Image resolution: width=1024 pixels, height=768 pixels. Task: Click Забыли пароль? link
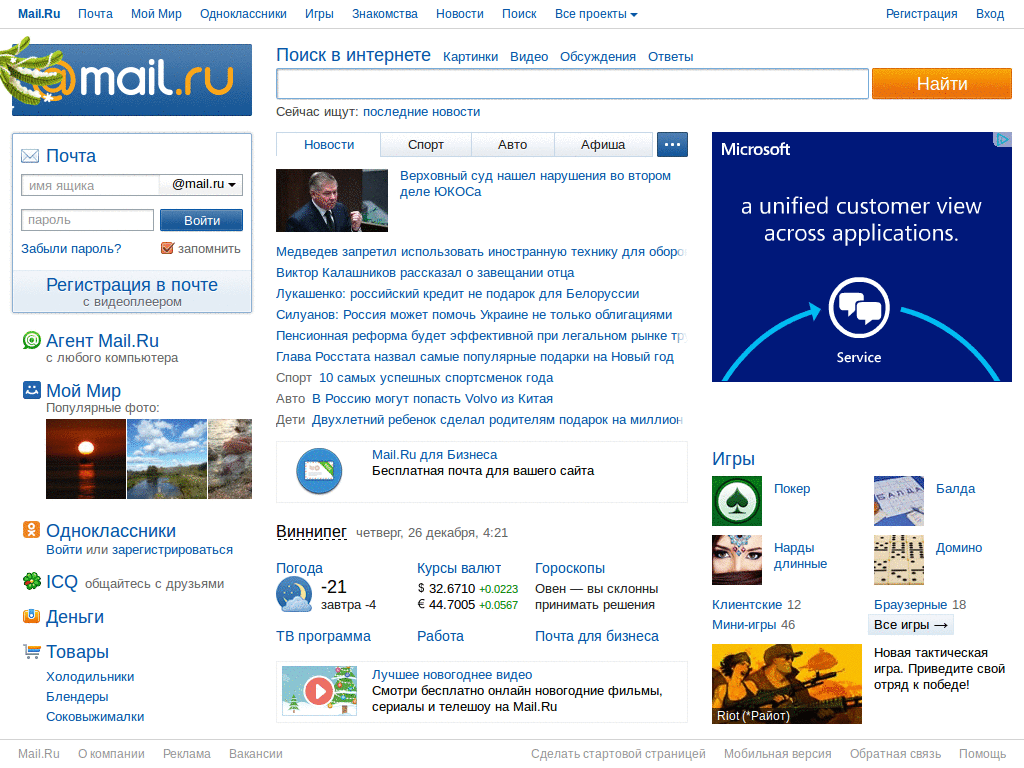[71, 249]
